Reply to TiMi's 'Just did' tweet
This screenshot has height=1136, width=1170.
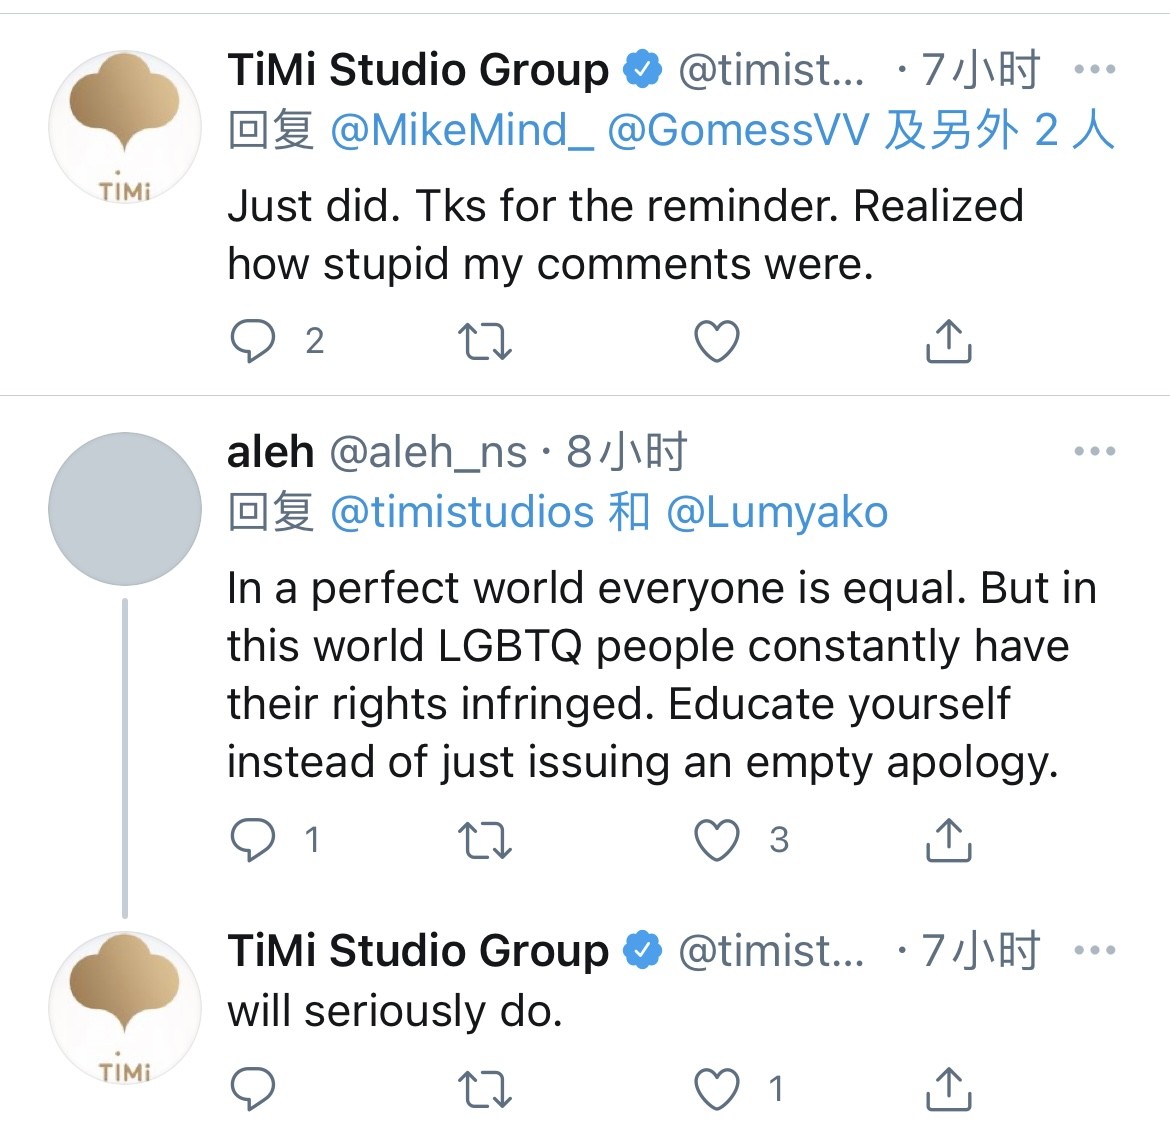[252, 342]
